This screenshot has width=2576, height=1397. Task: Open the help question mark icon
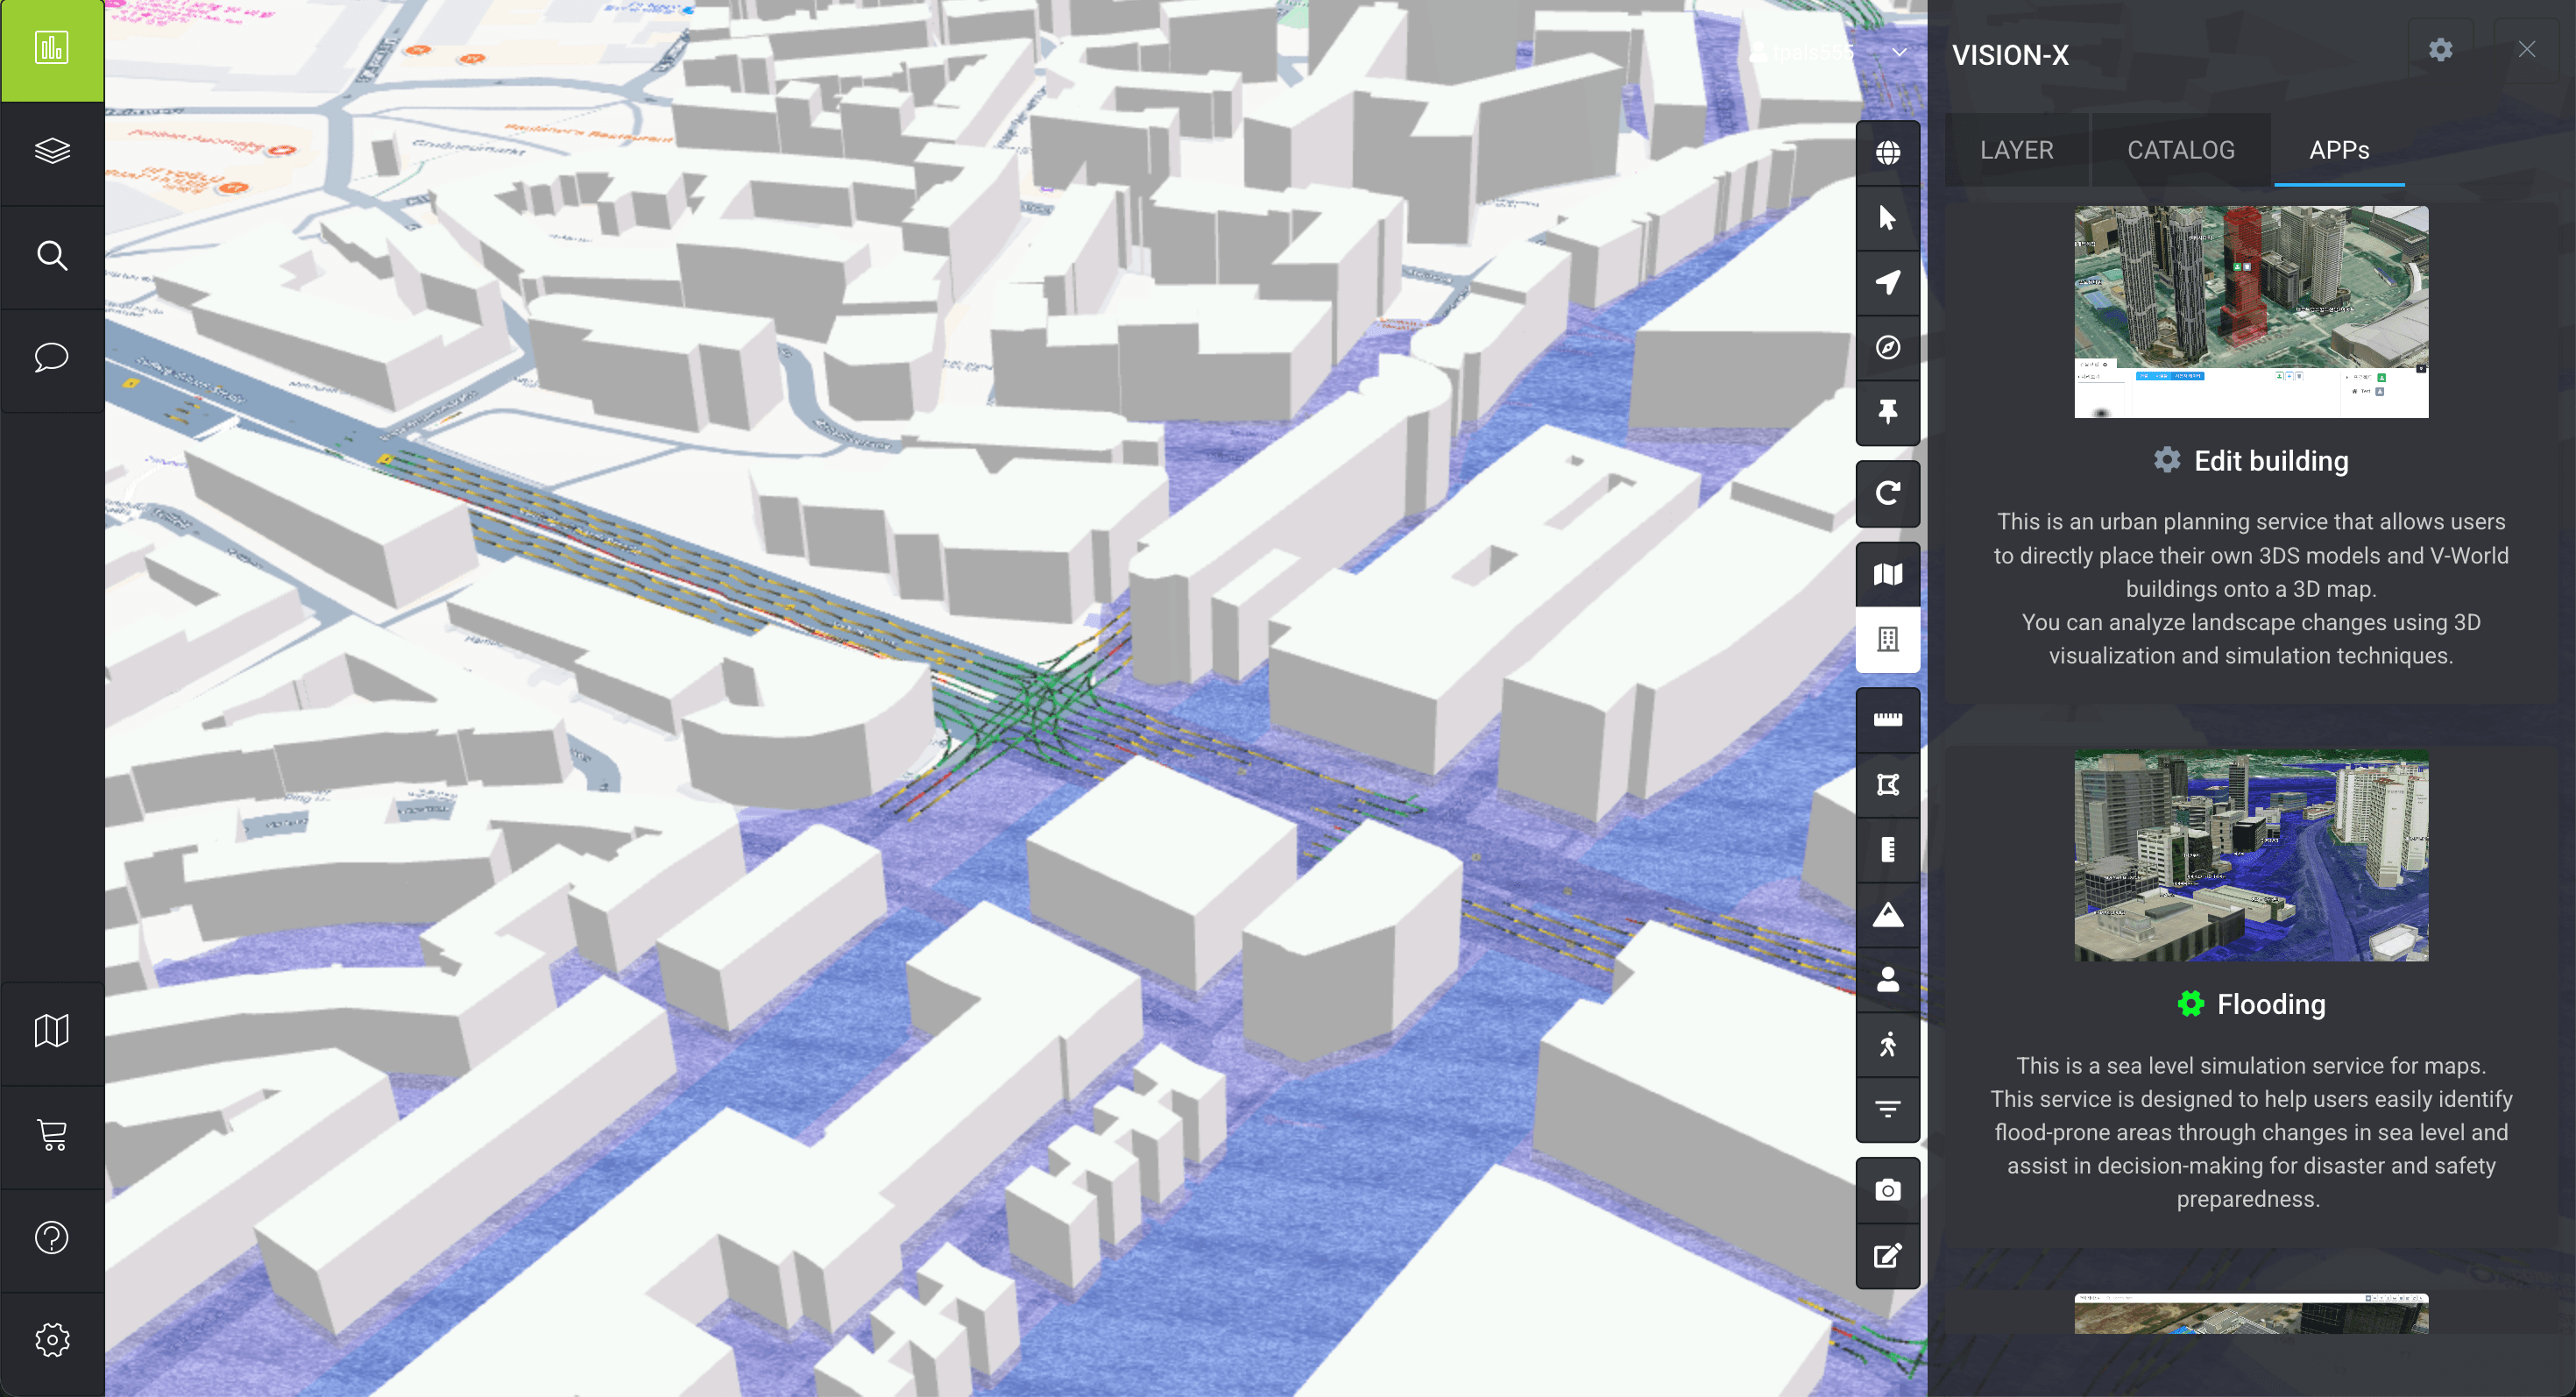point(52,1238)
